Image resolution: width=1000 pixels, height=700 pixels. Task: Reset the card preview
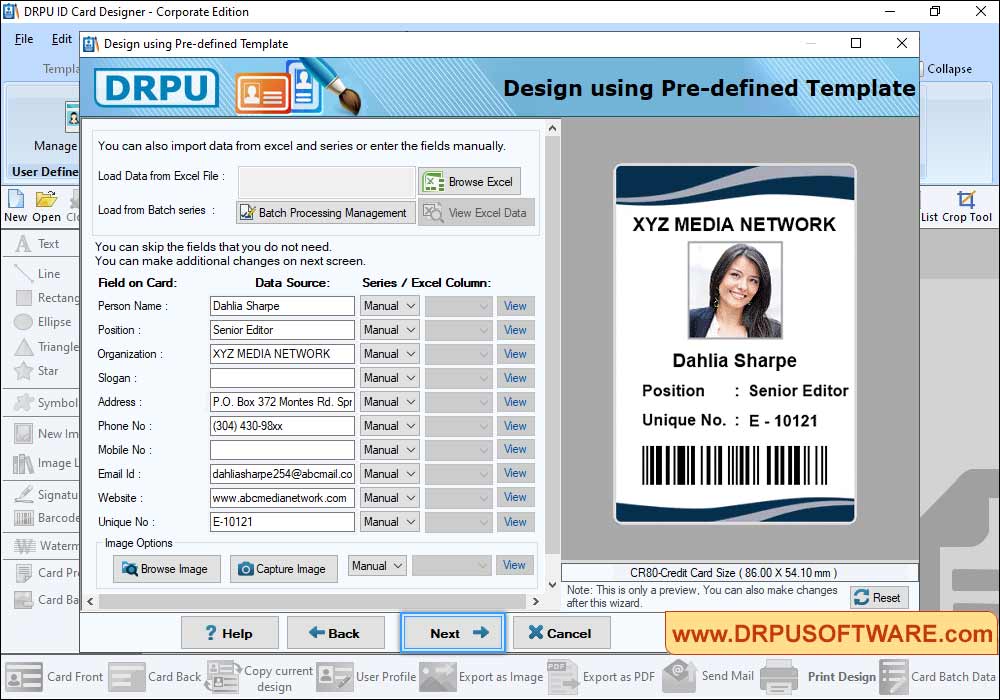pyautogui.click(x=879, y=597)
